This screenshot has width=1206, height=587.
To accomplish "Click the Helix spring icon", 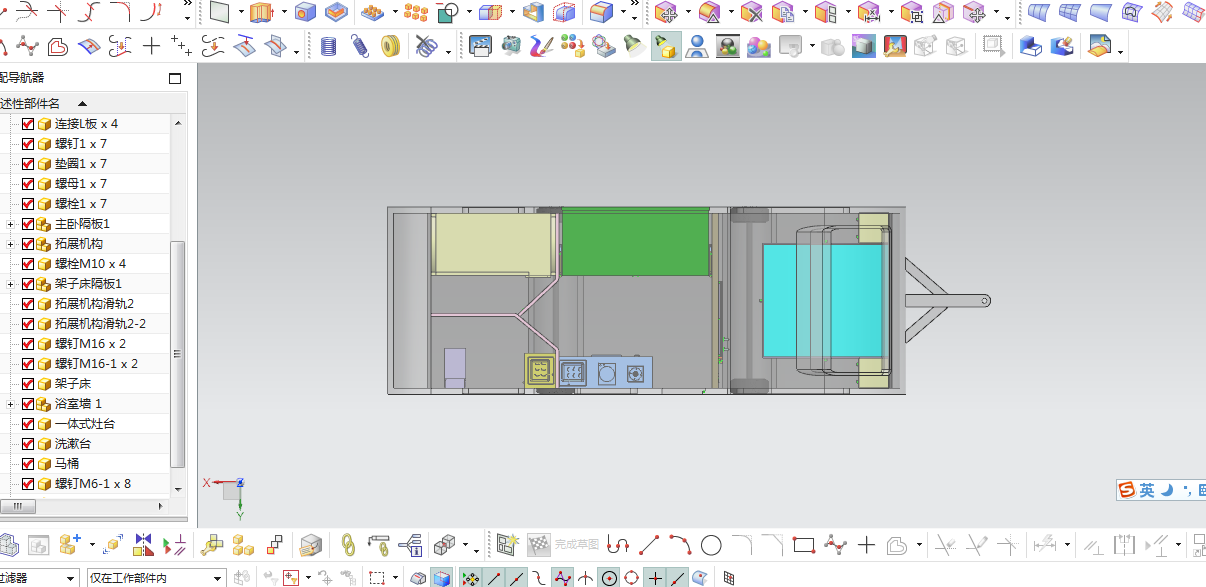I will 329,46.
